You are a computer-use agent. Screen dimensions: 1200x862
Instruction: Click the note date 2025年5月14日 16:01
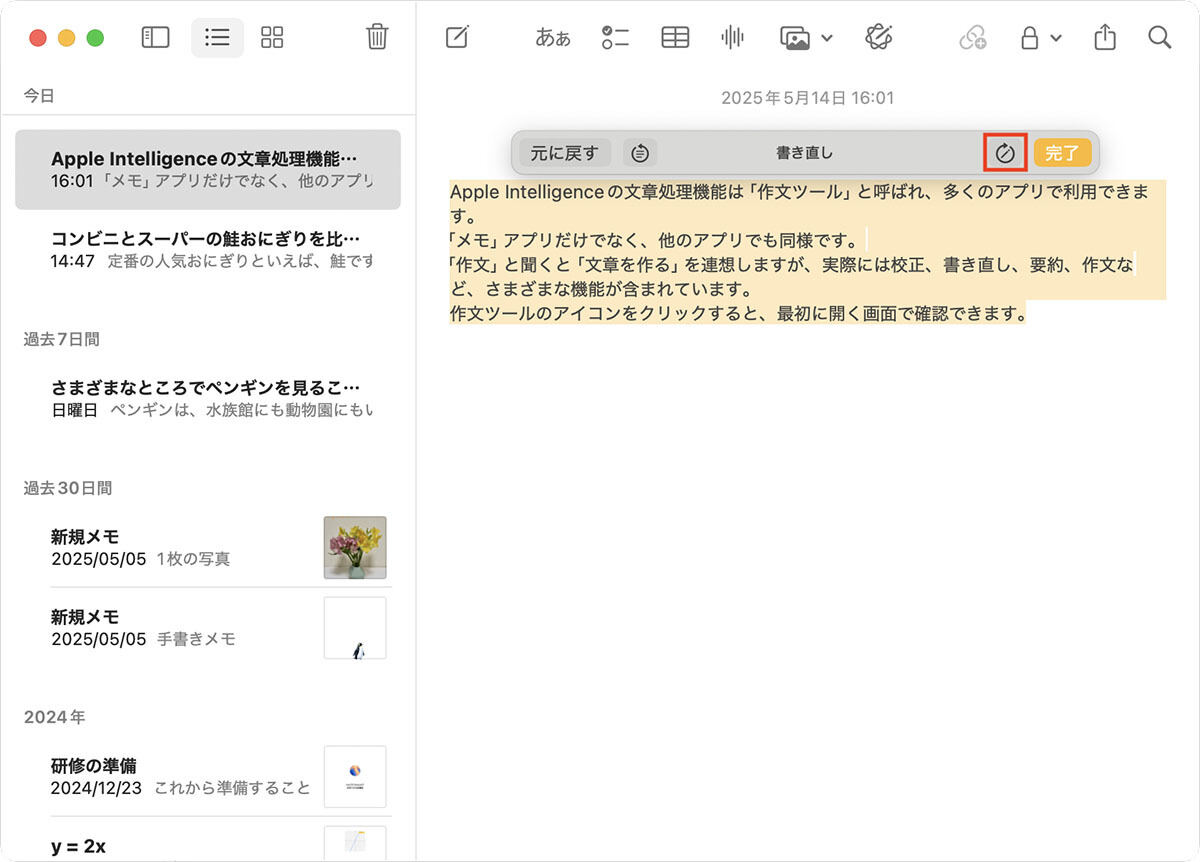pyautogui.click(x=808, y=98)
